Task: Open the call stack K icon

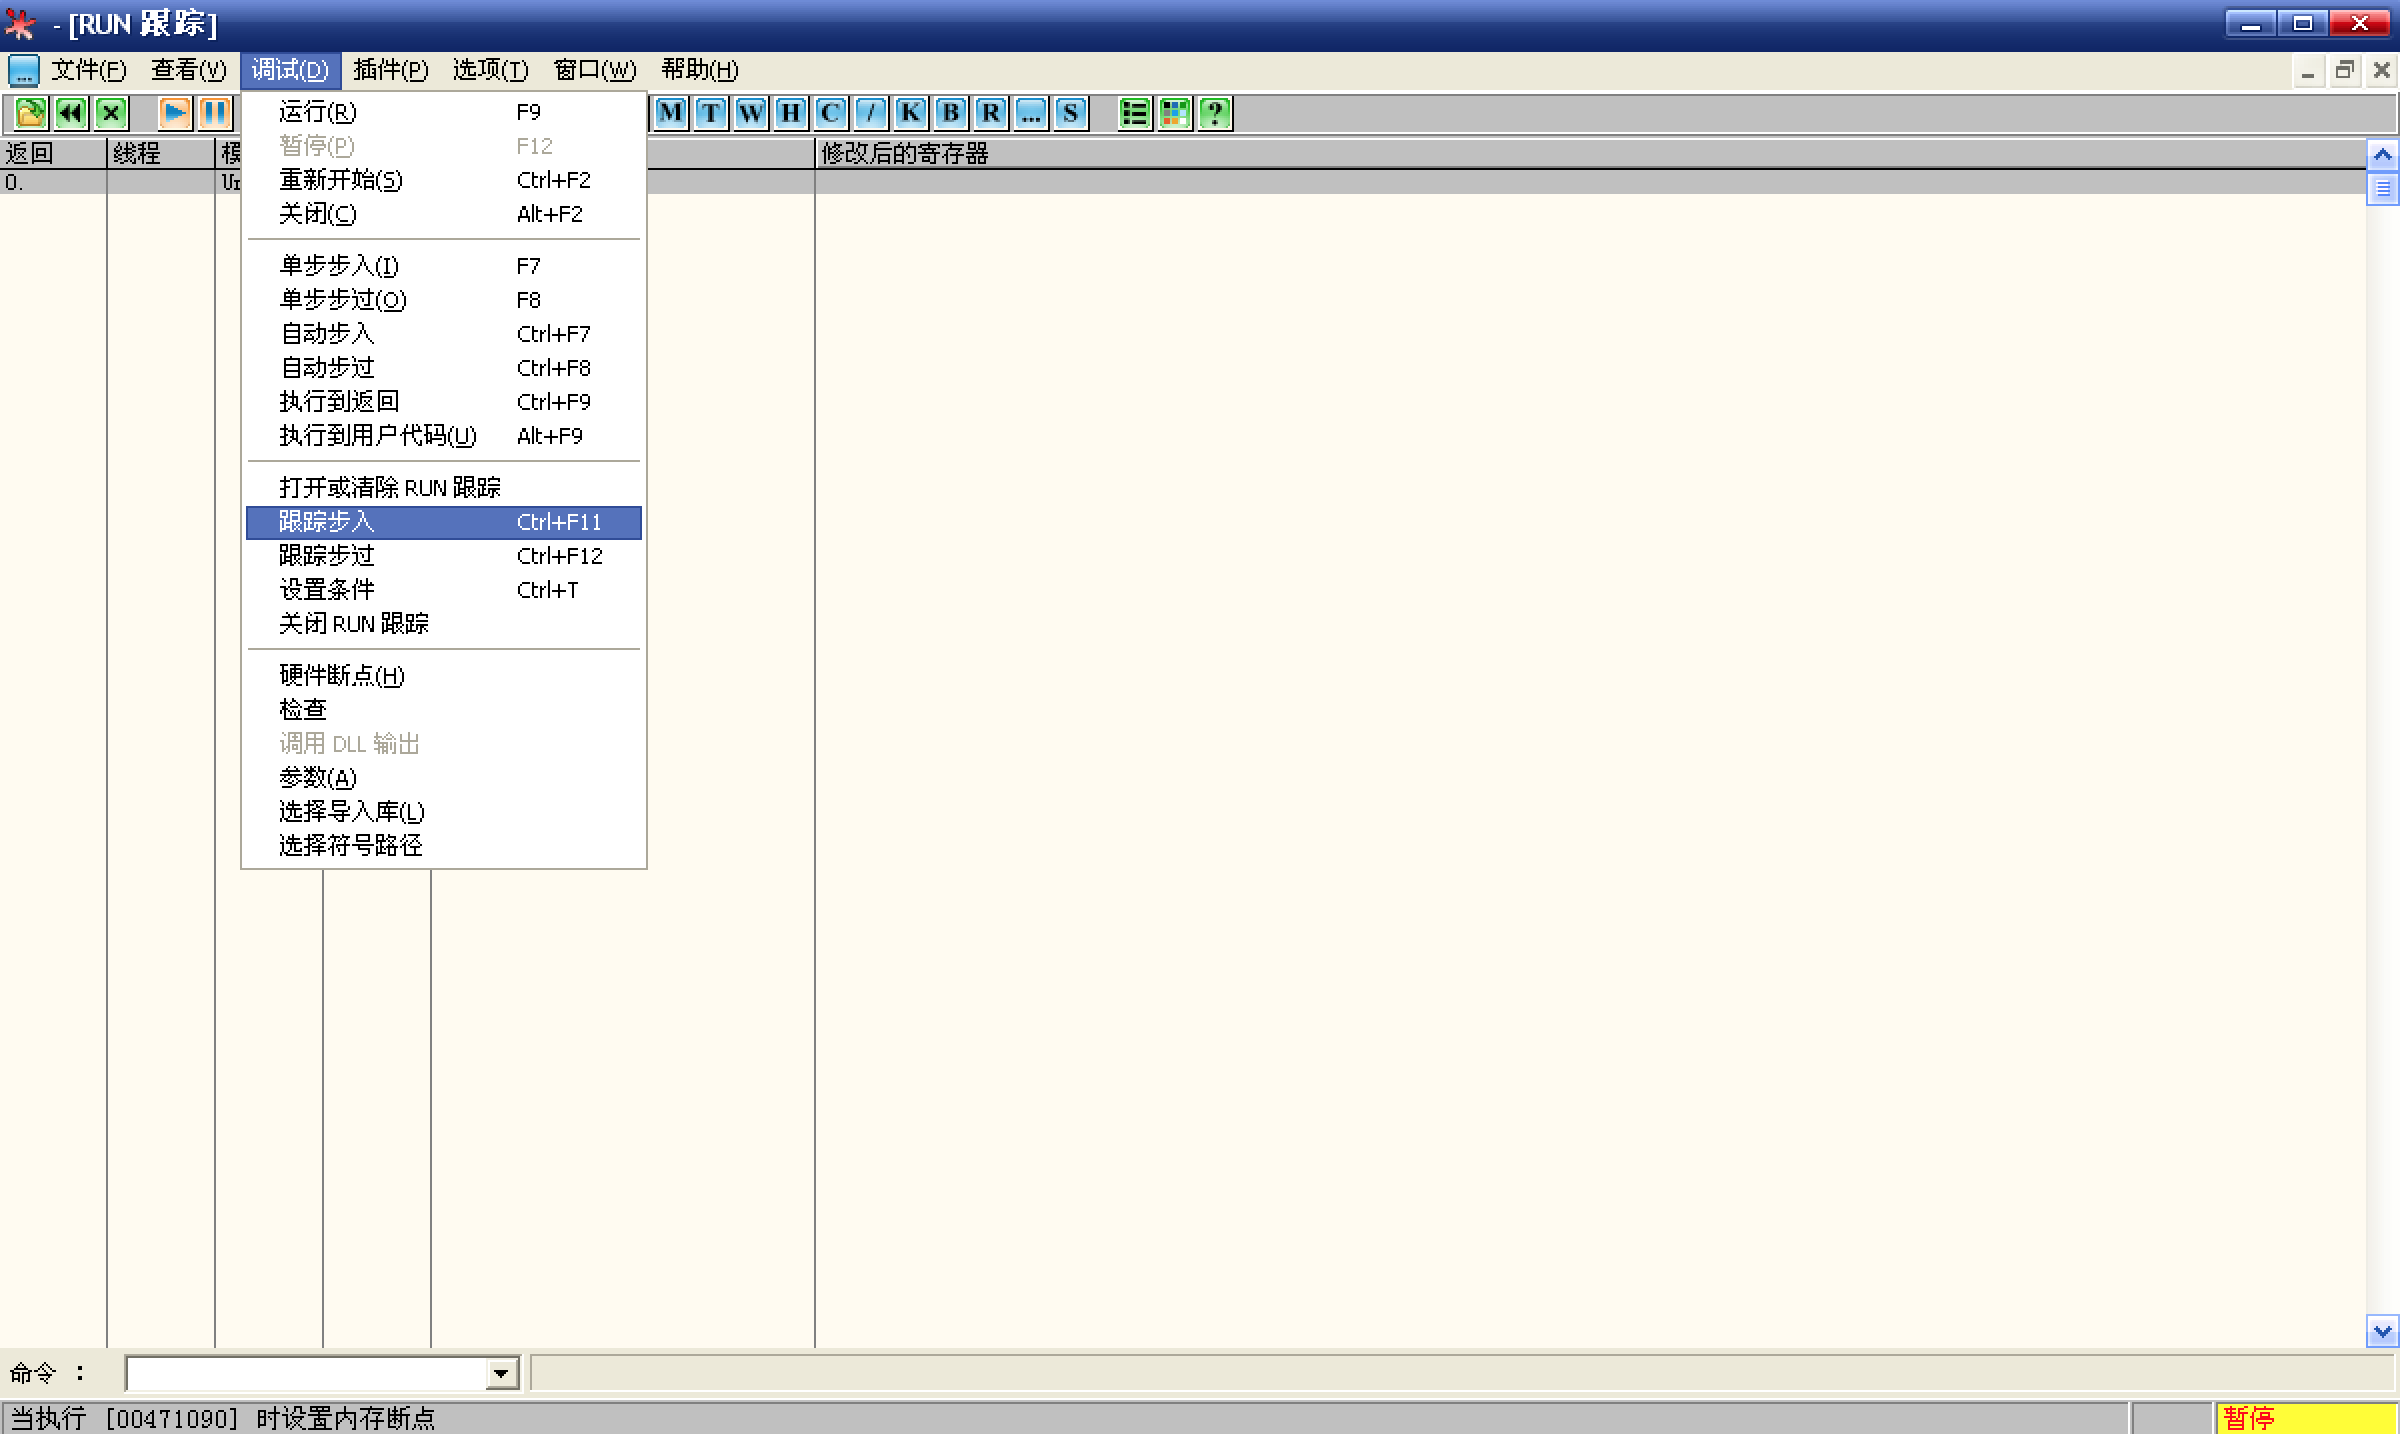Action: [911, 113]
